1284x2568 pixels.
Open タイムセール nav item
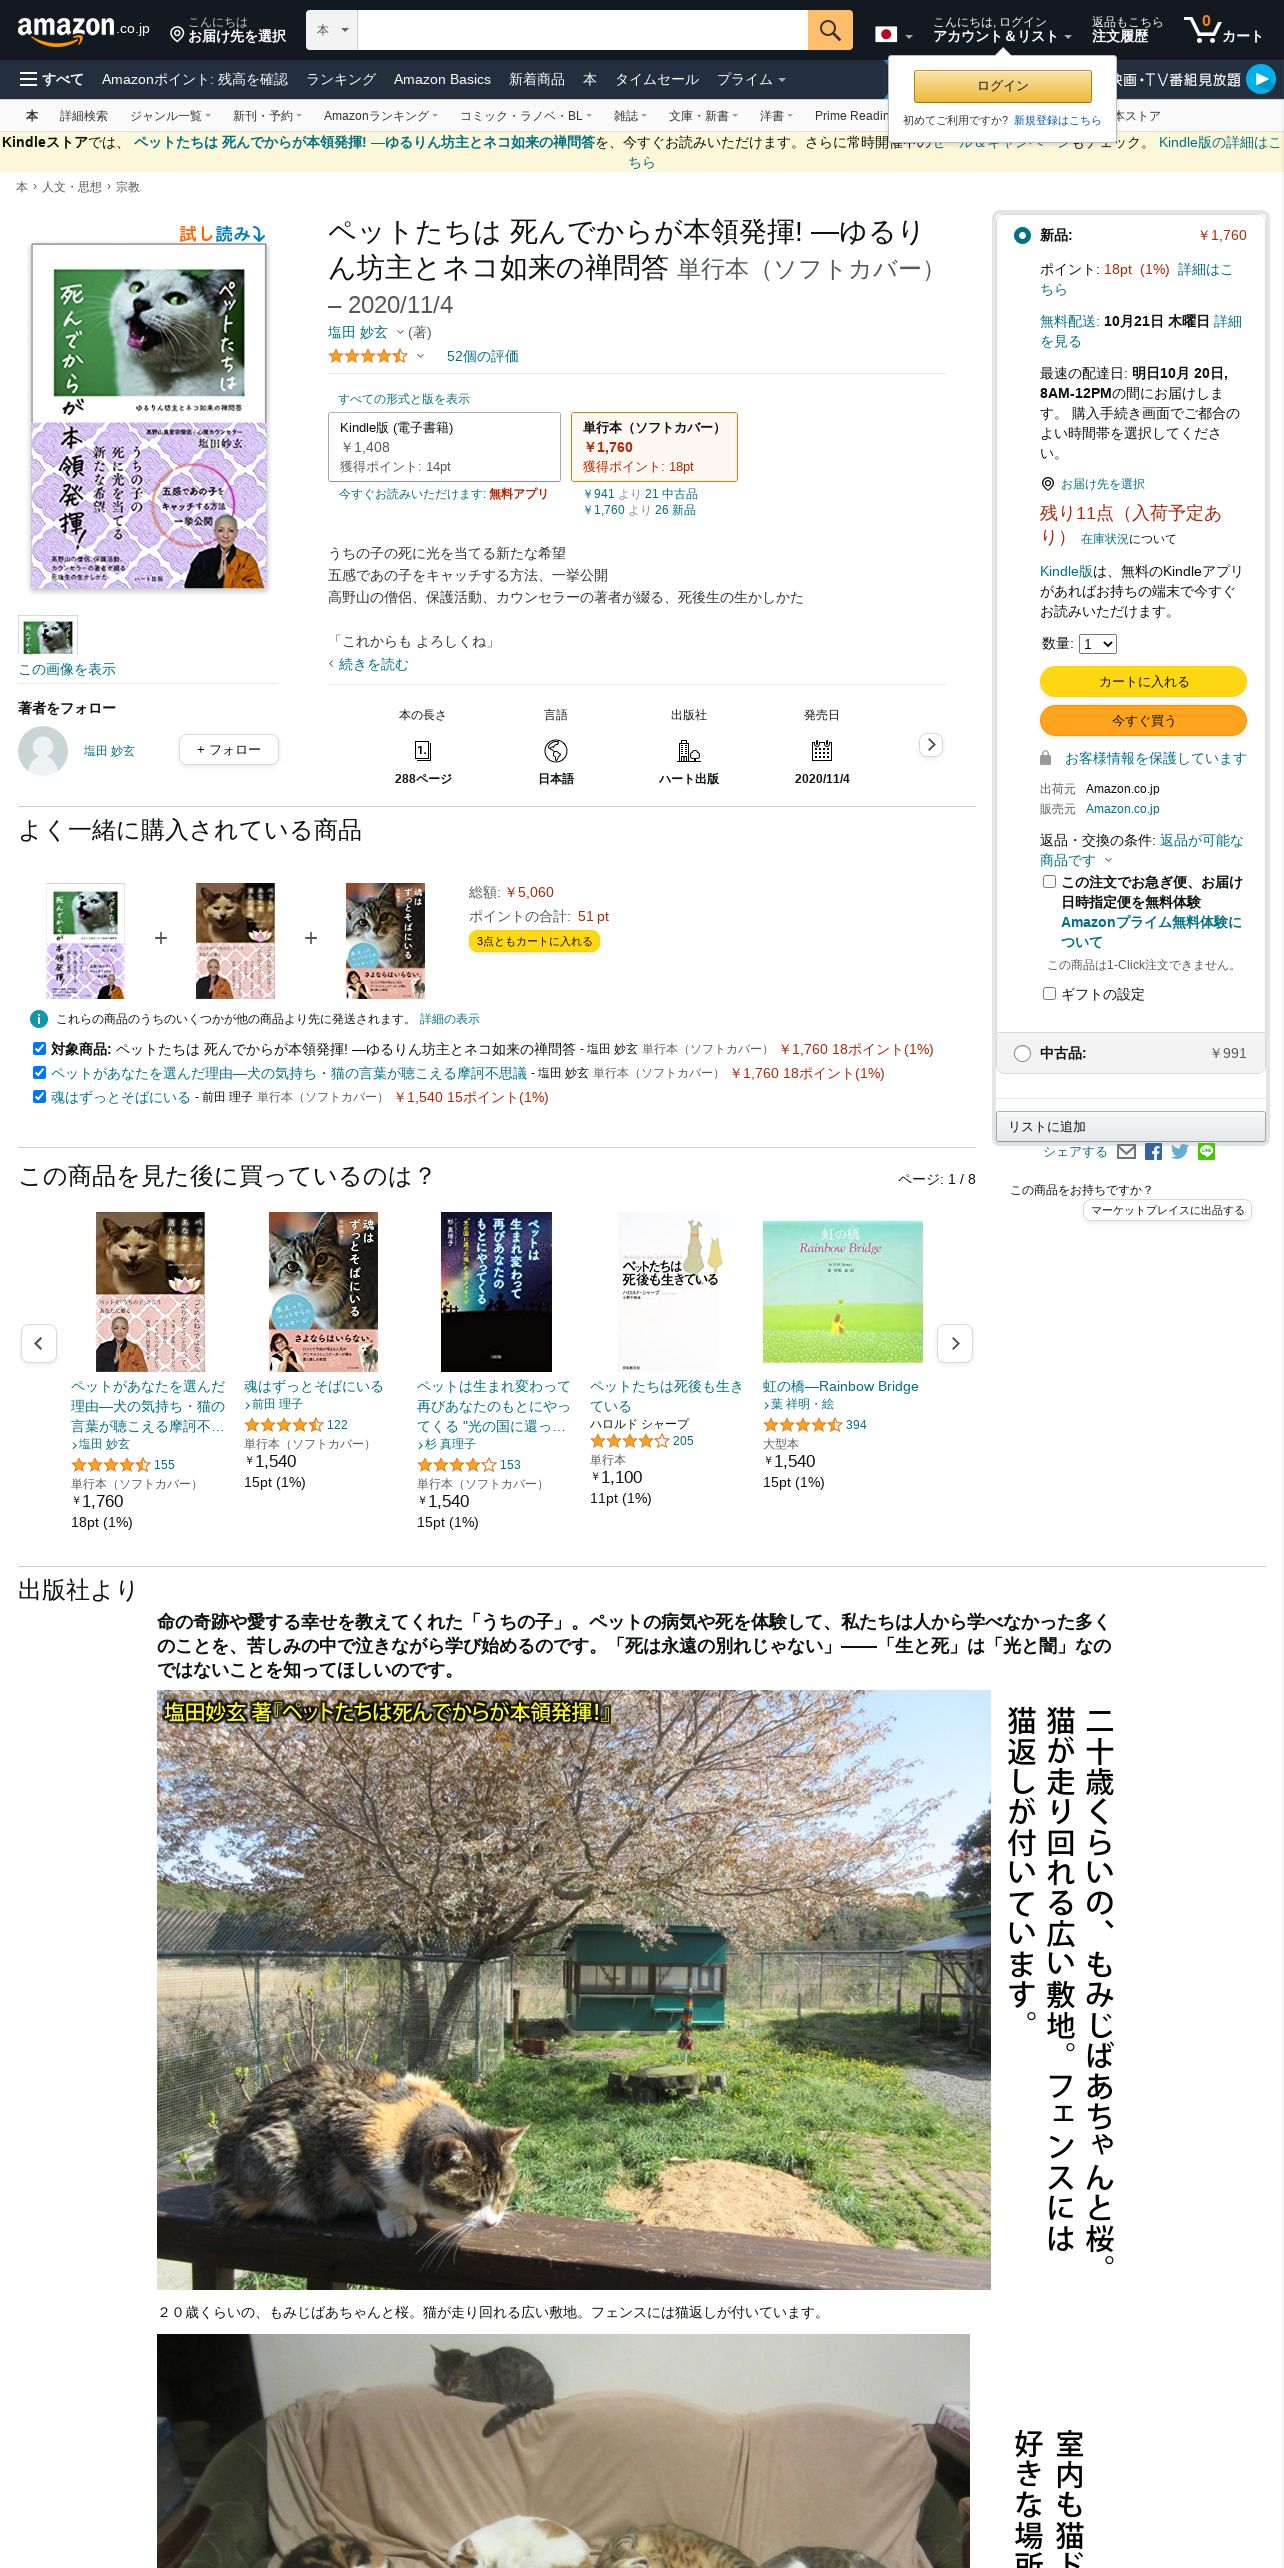[x=657, y=79]
